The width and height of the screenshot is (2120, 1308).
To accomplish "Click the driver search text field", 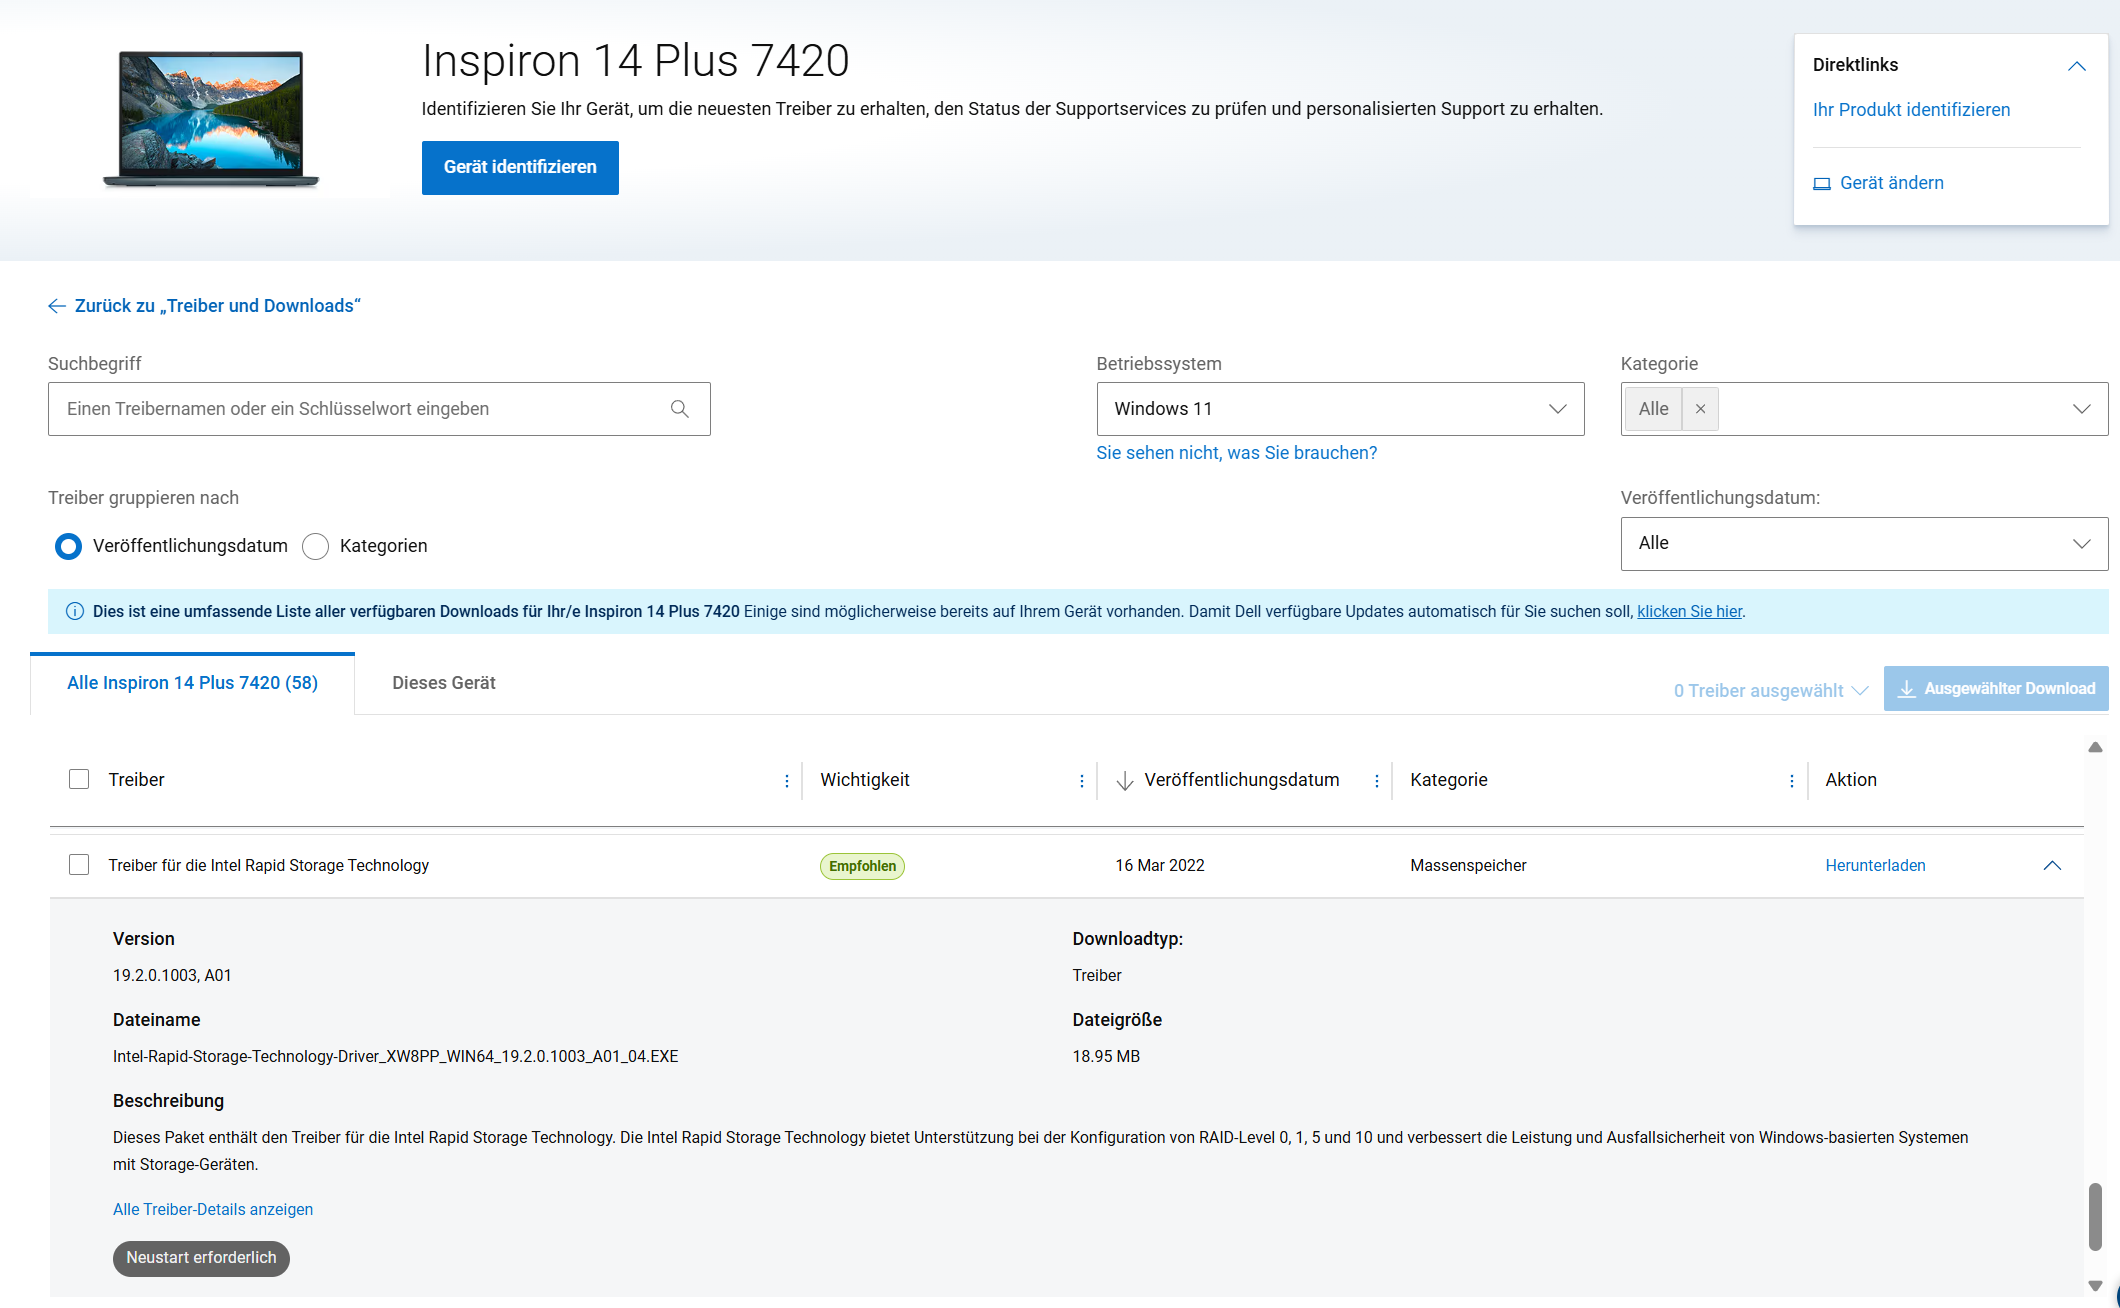I will click(x=360, y=409).
